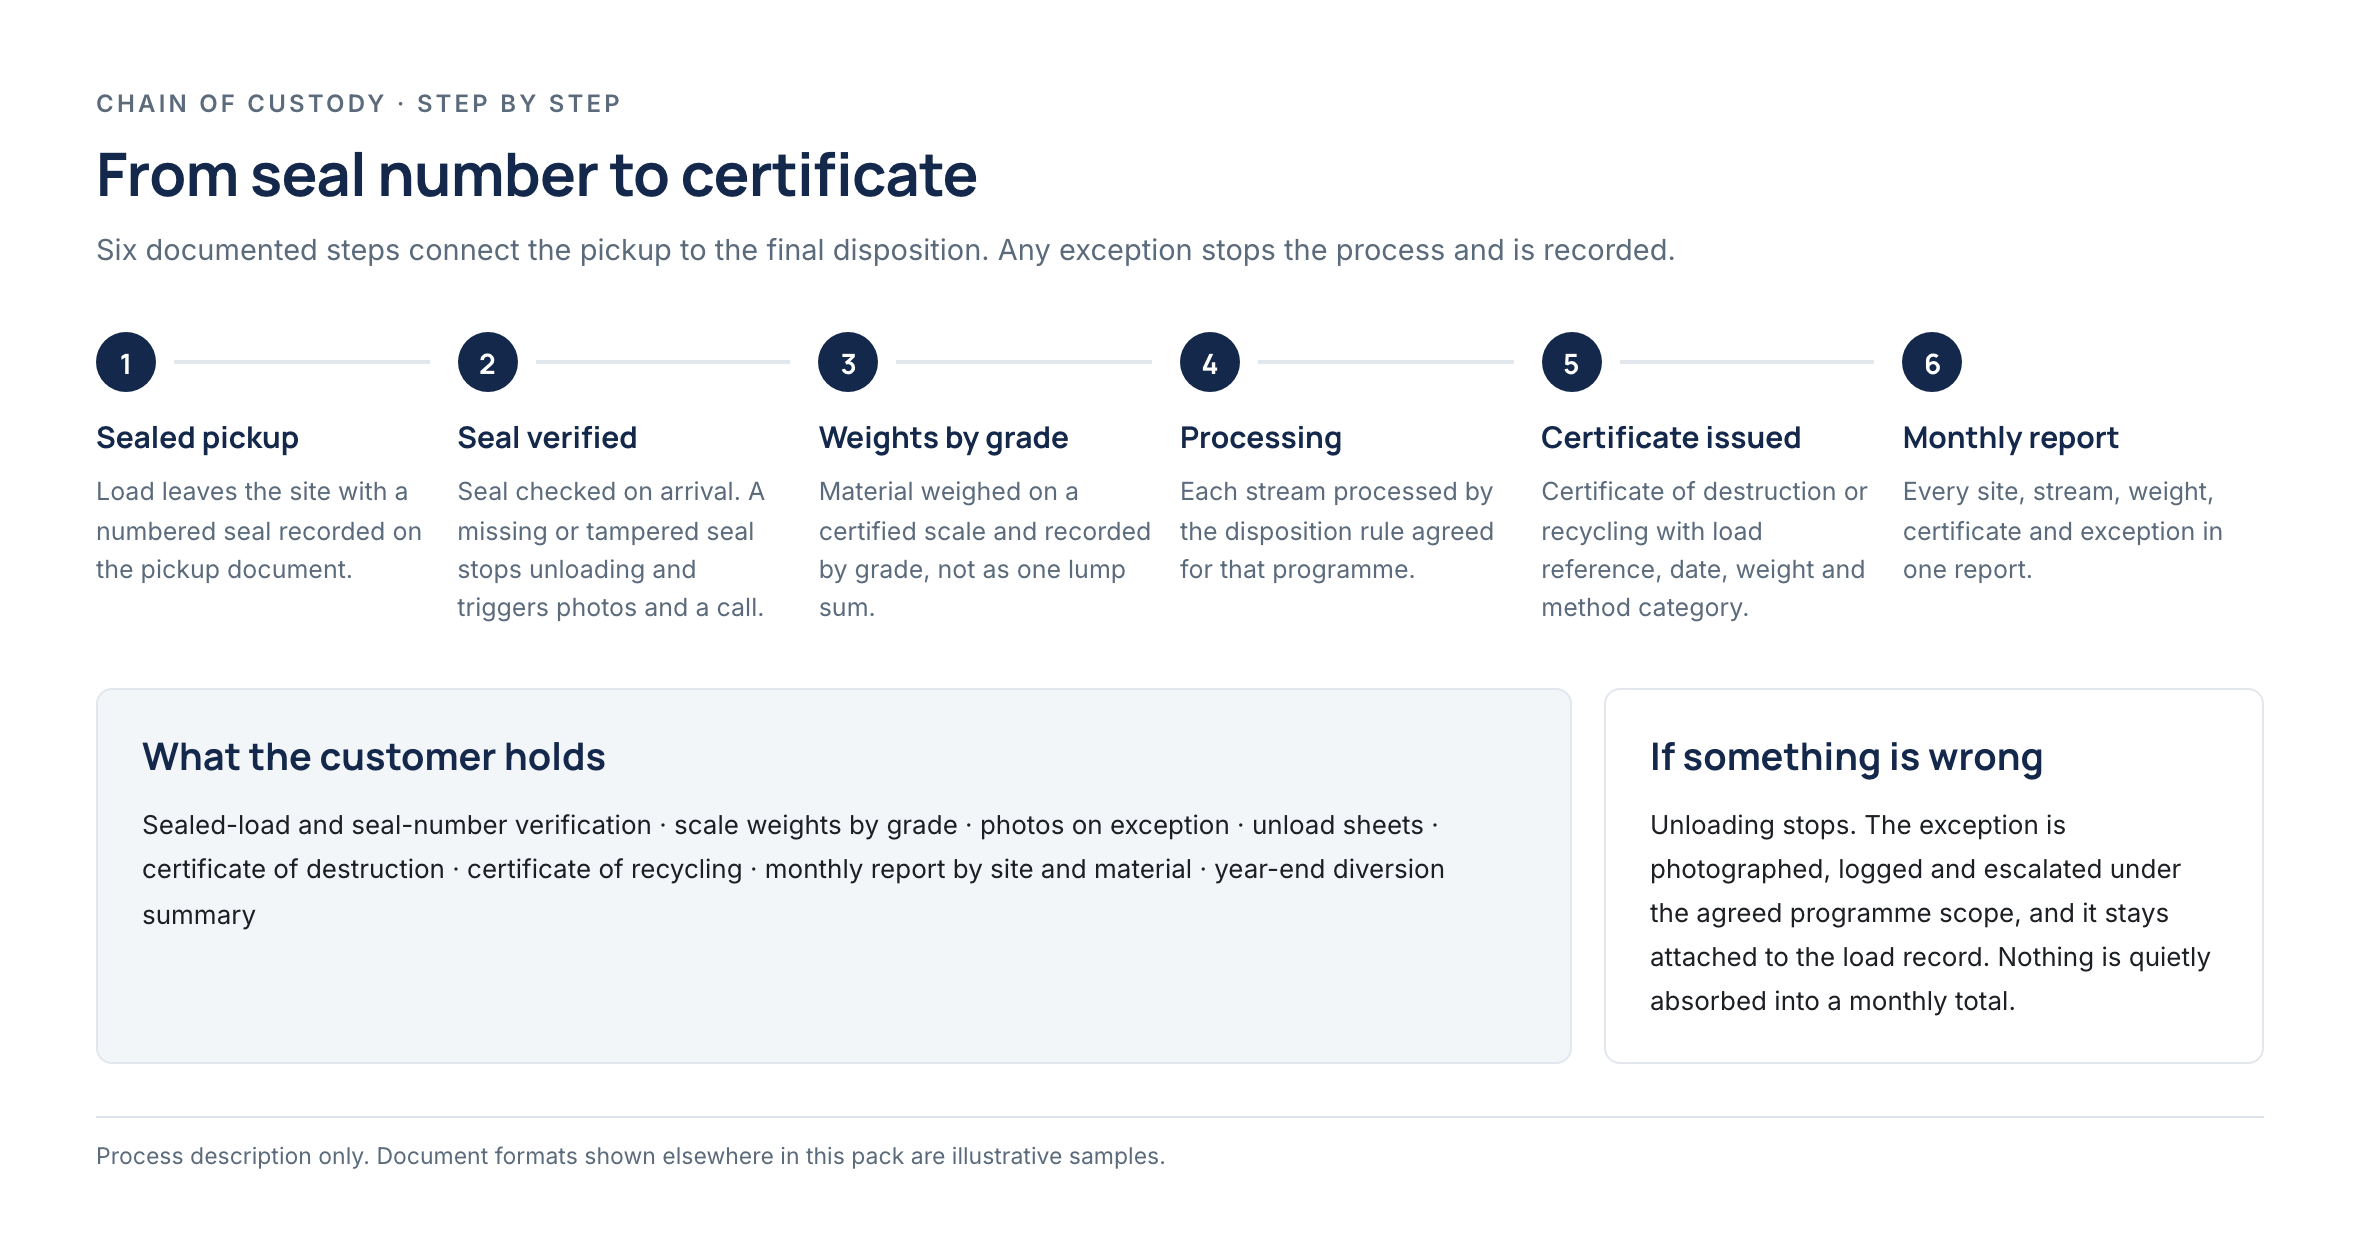2360x1260 pixels.
Task: Click the Certificate issued heading
Action: click(1670, 438)
